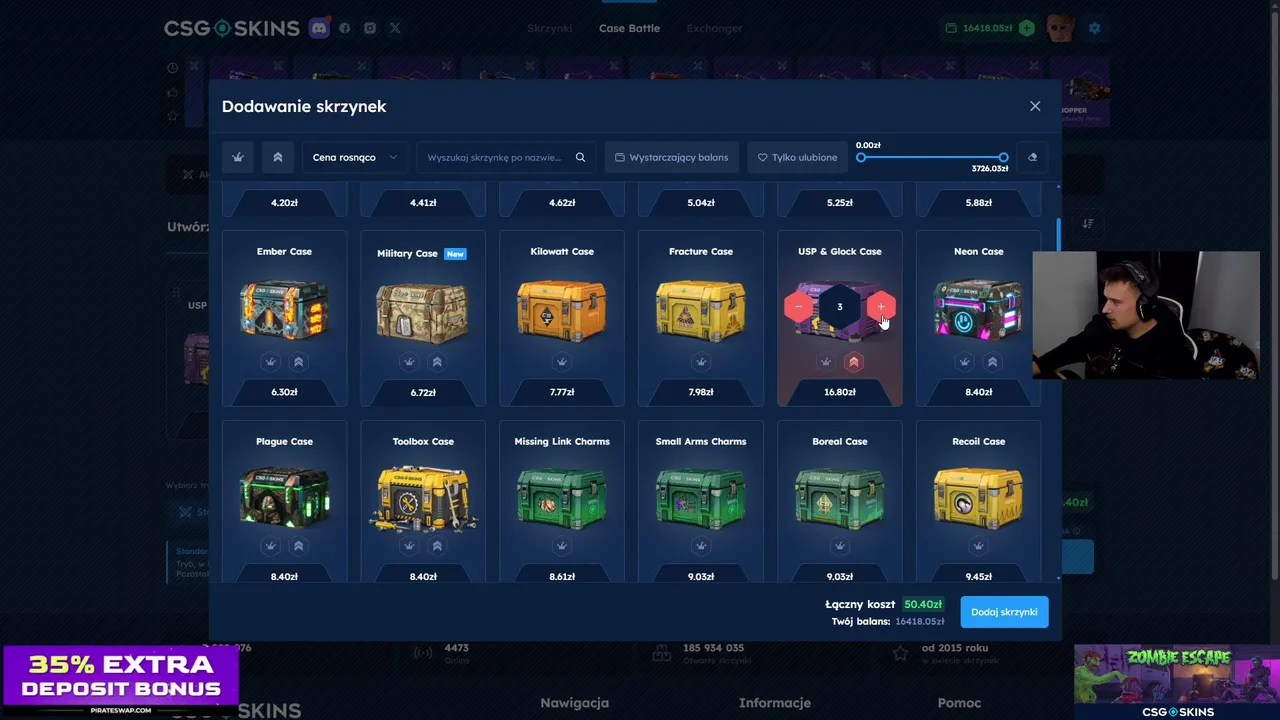Click the double-chevron icon on Plague Case
The width and height of the screenshot is (1280, 720).
click(298, 546)
